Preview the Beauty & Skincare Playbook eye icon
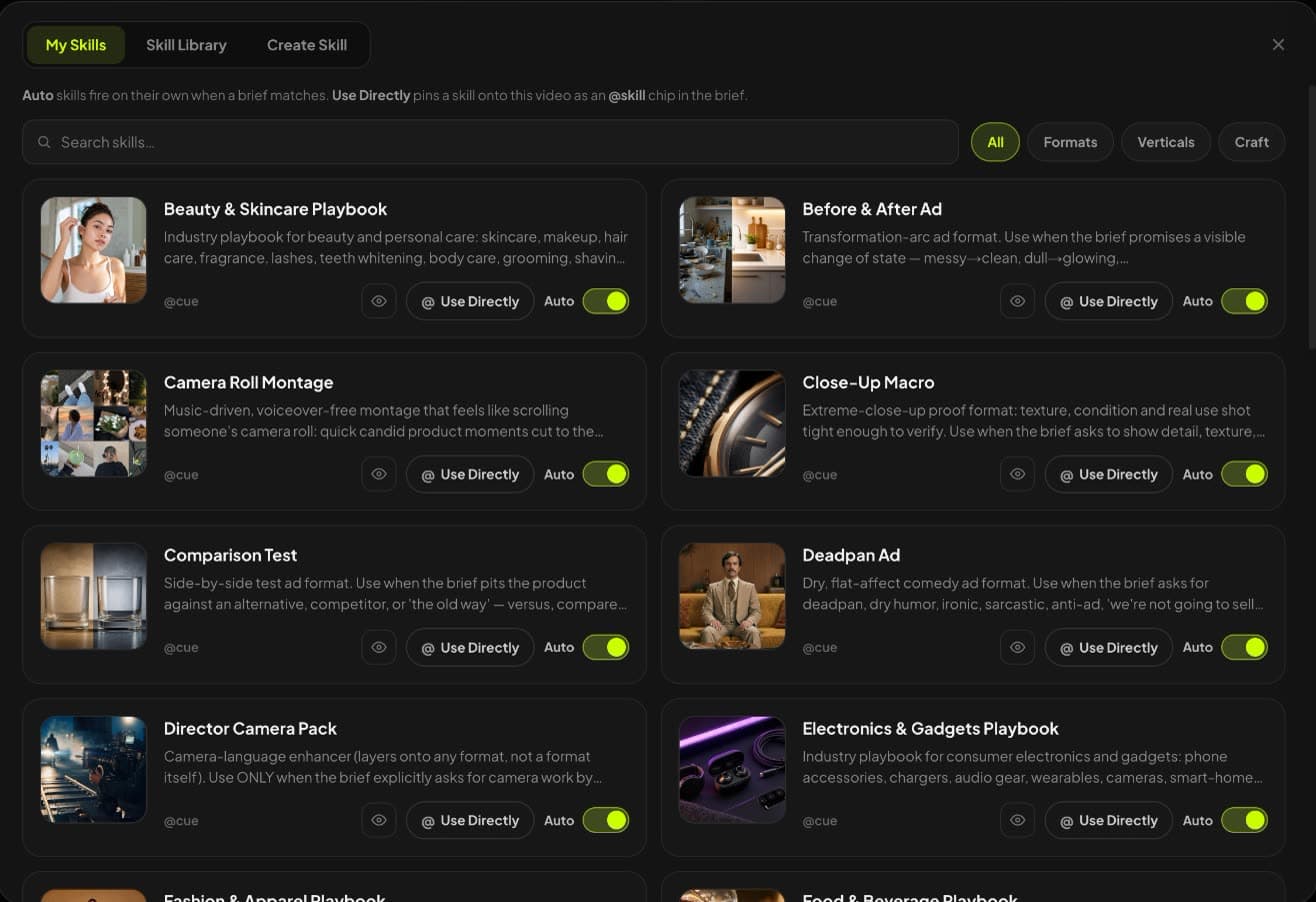Image resolution: width=1316 pixels, height=902 pixels. pyautogui.click(x=379, y=301)
